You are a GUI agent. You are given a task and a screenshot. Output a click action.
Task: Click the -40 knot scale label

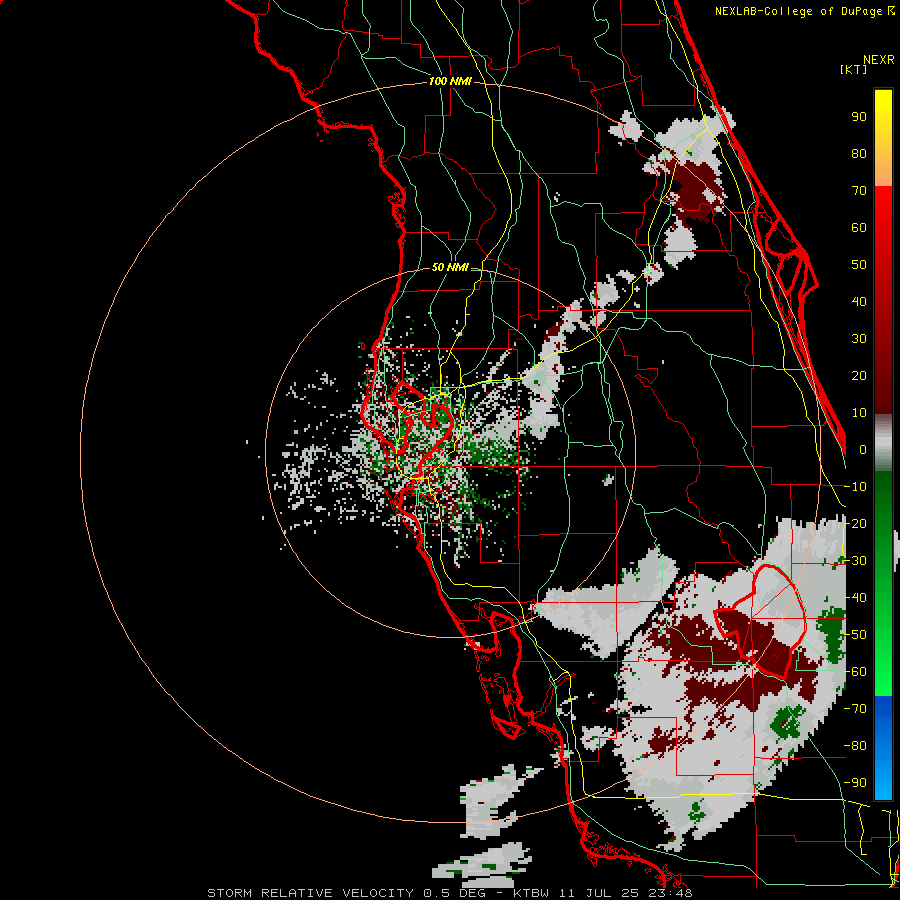855,598
